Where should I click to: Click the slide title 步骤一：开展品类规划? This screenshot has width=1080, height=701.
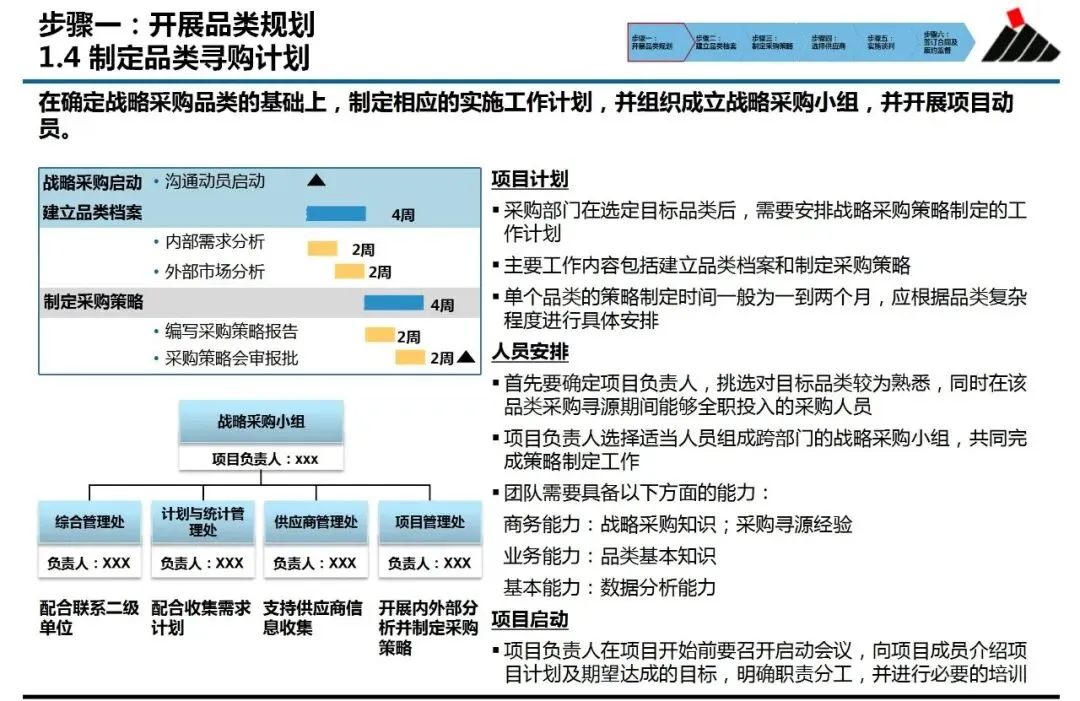[x=176, y=25]
